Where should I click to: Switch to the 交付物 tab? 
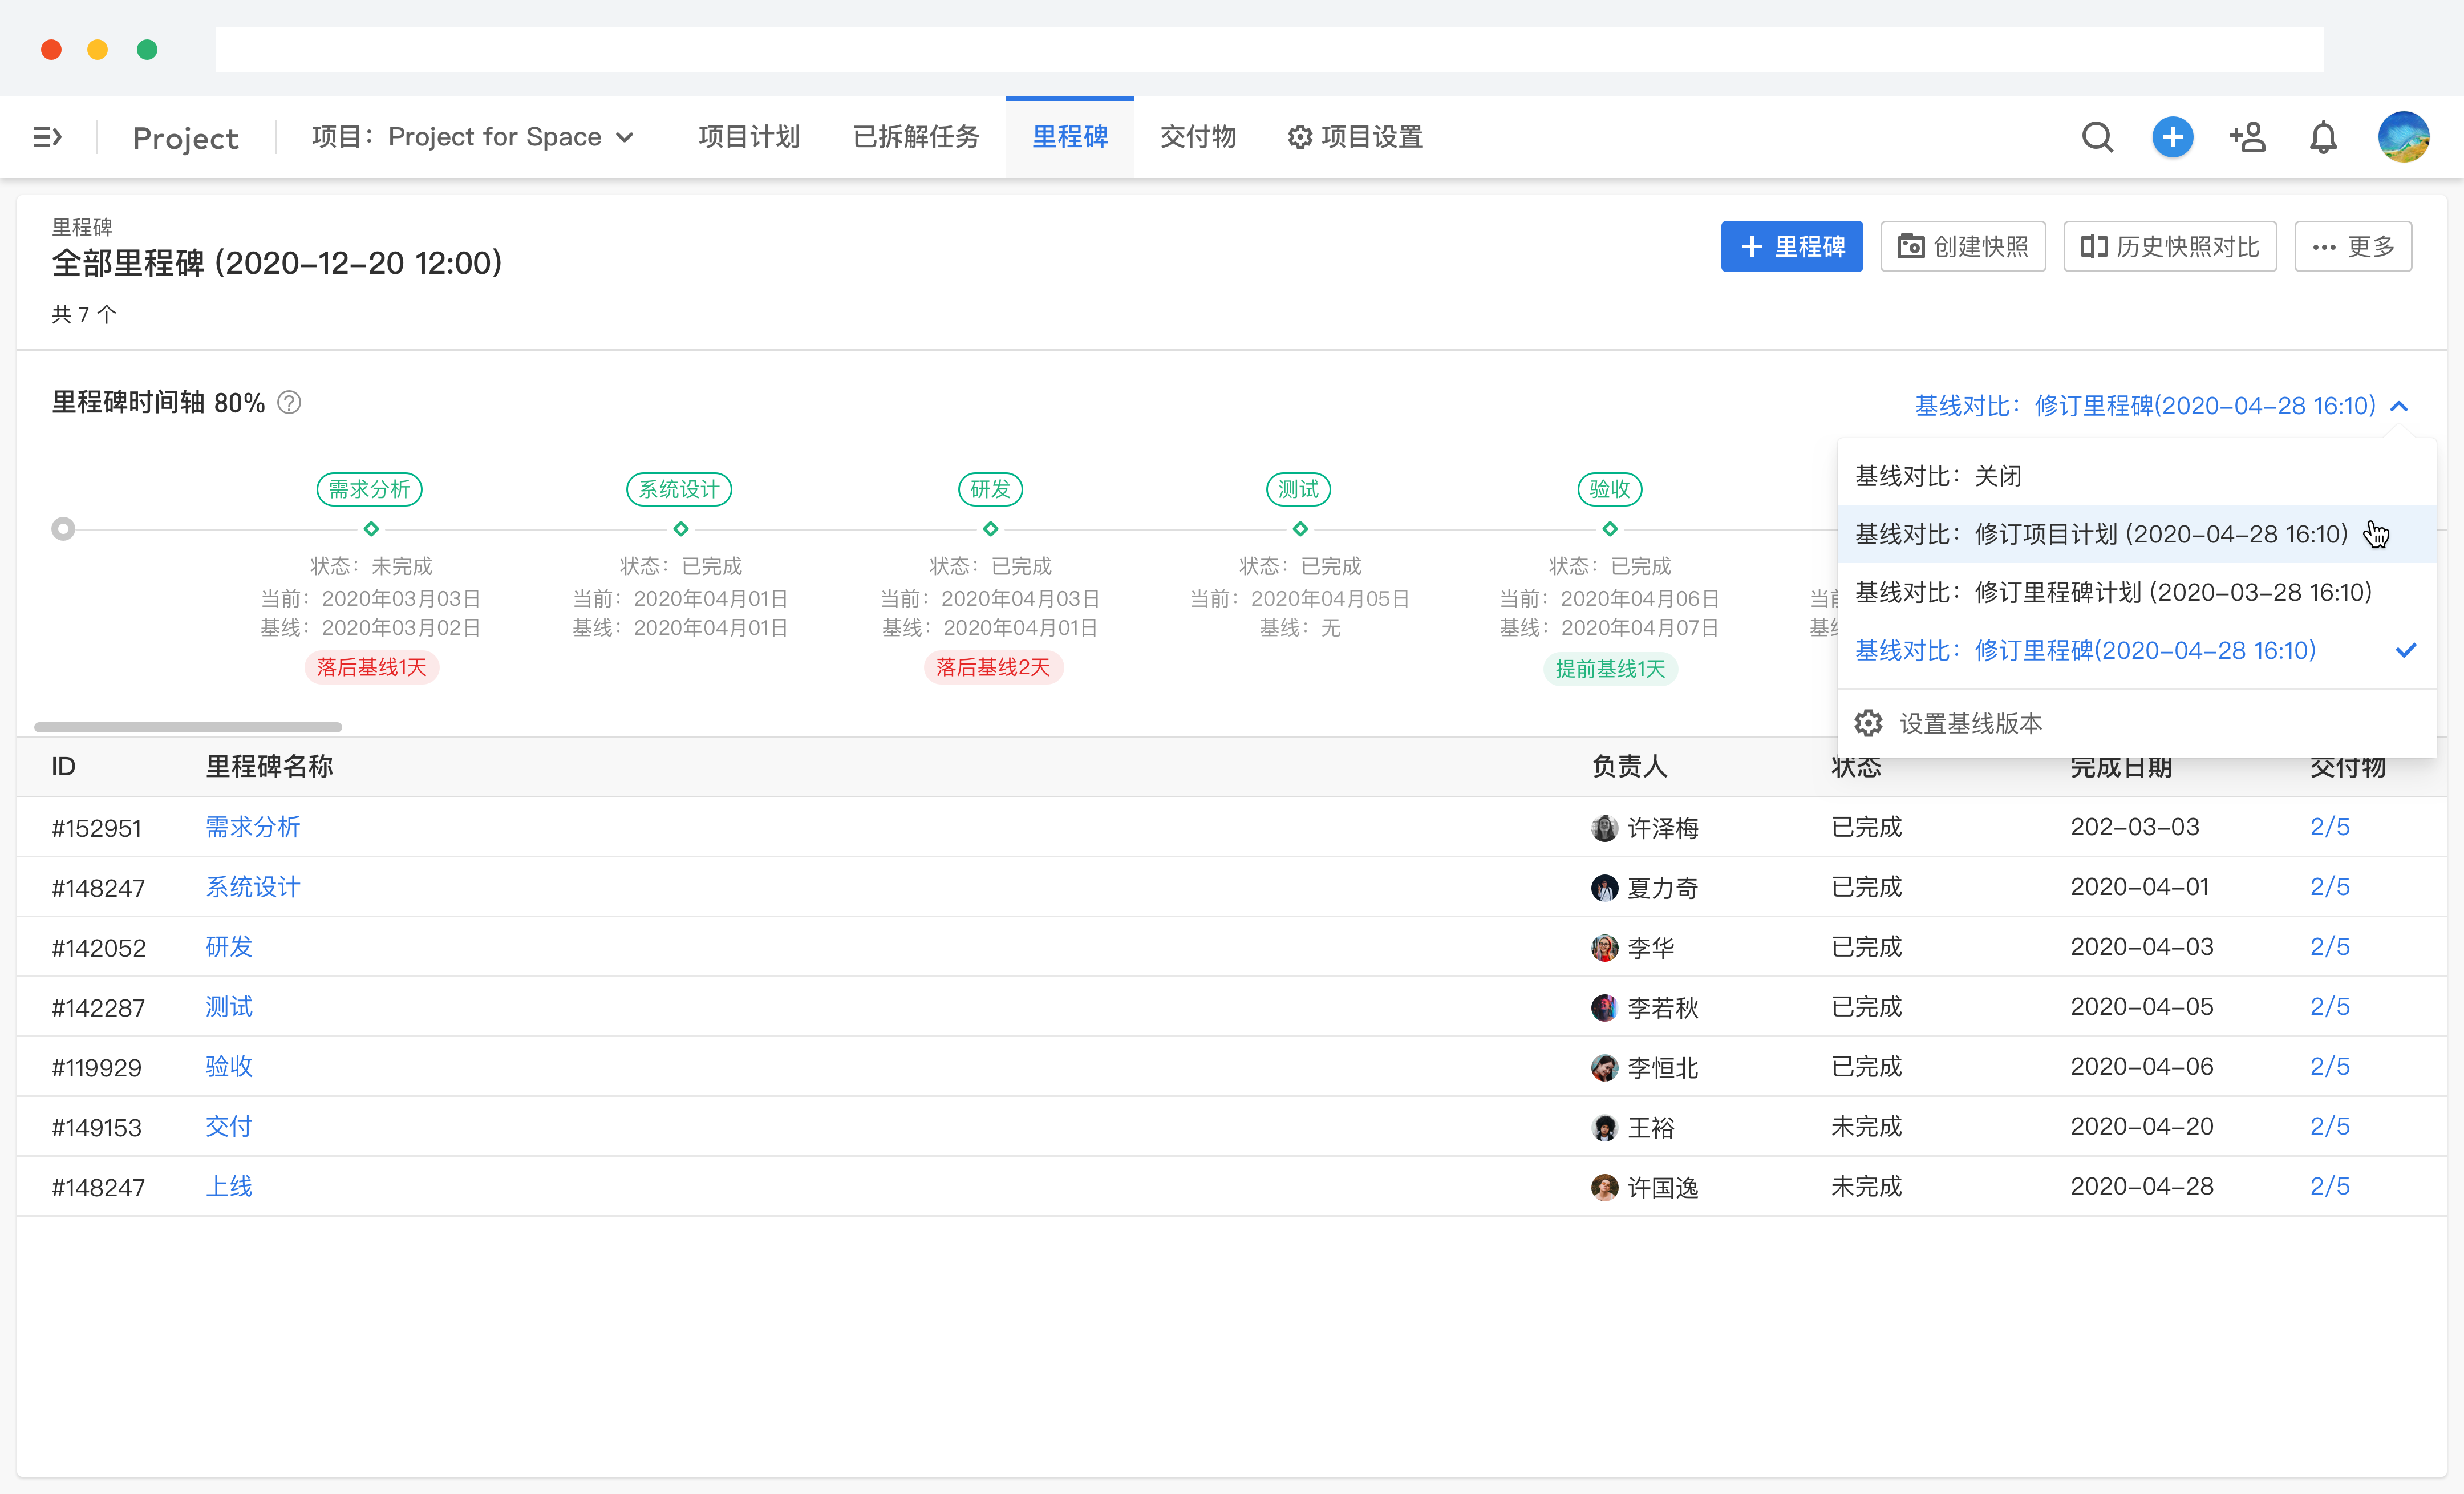click(x=1198, y=137)
